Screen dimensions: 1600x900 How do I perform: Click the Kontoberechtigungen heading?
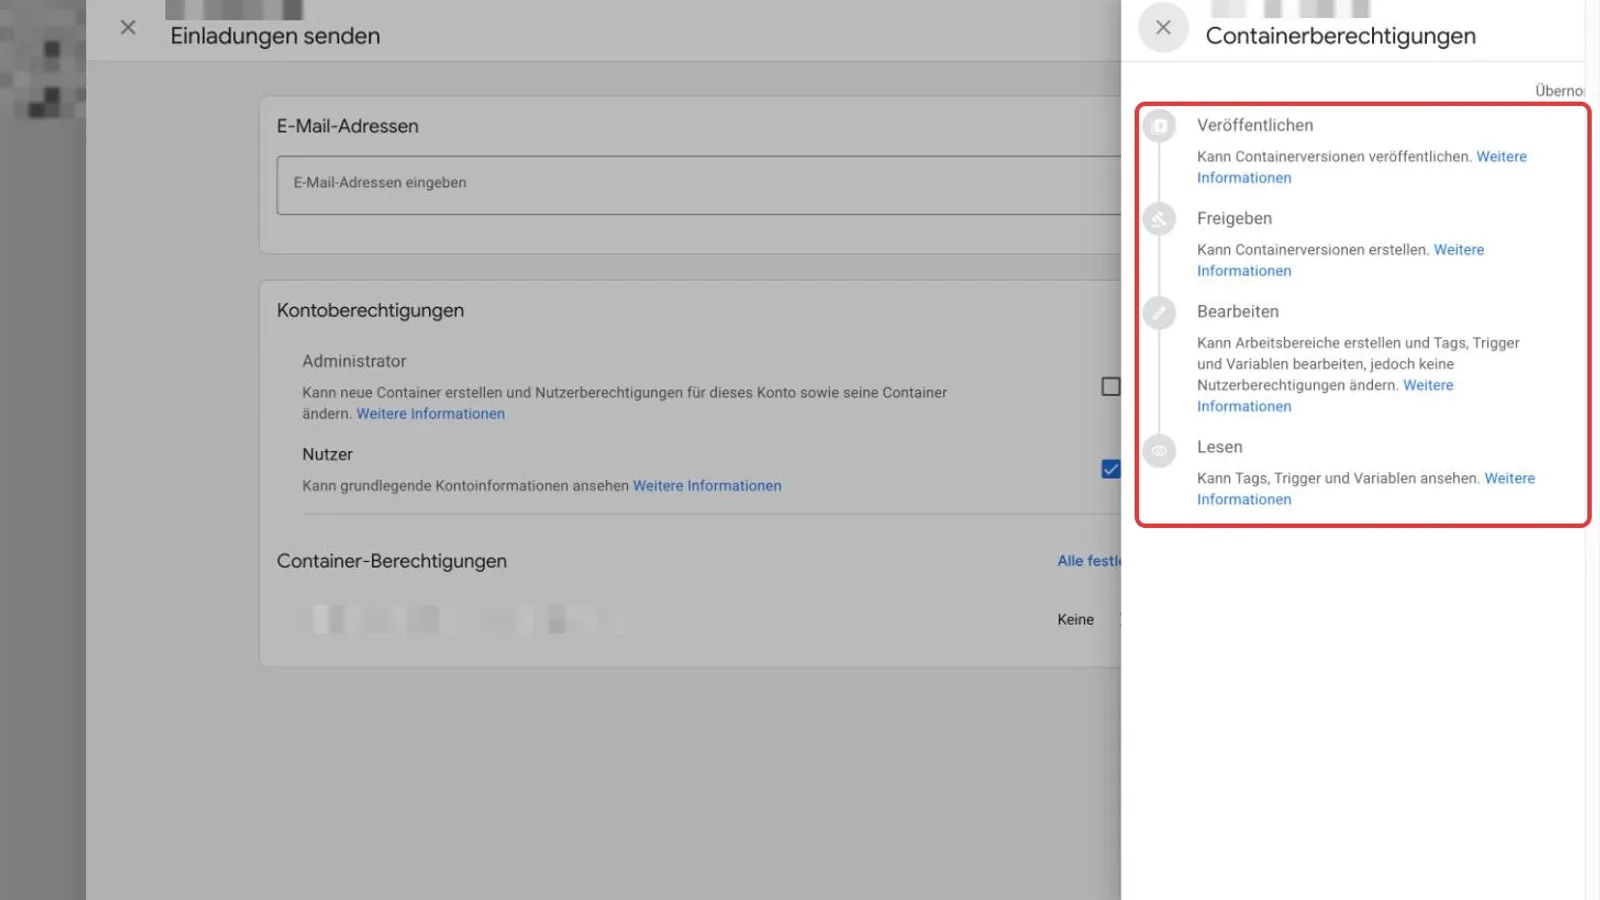[370, 310]
